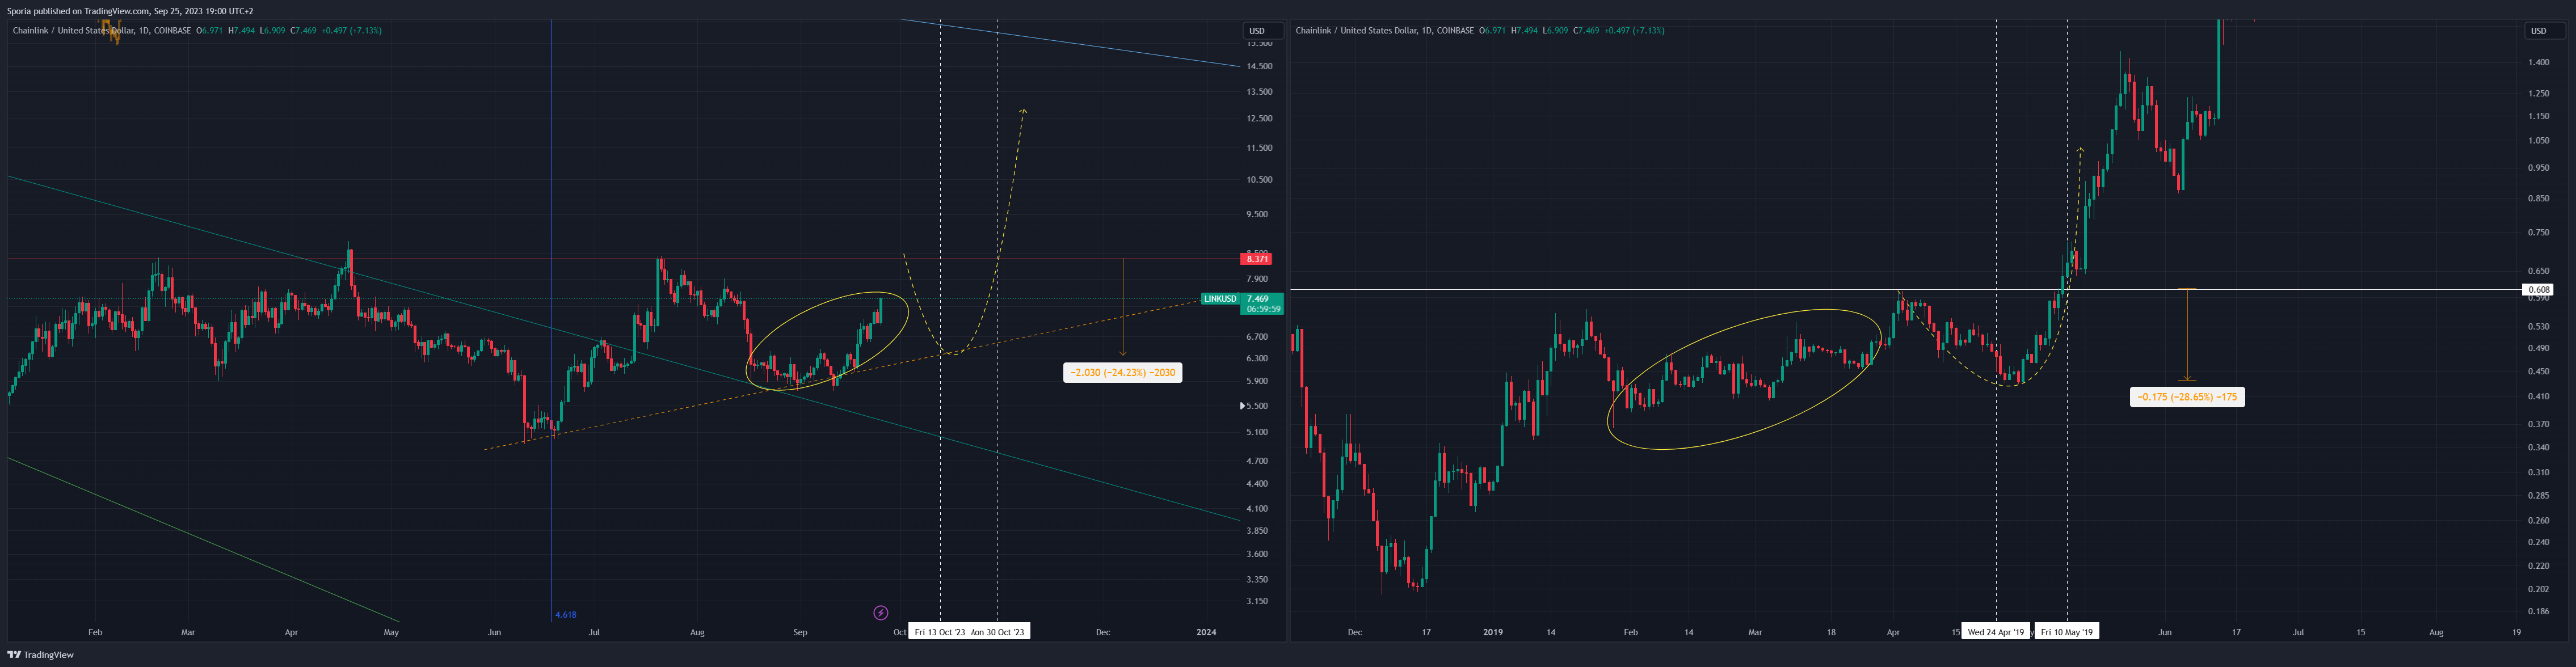
Task: Select the Wed 24 Apr '19 date label
Action: 1996,632
